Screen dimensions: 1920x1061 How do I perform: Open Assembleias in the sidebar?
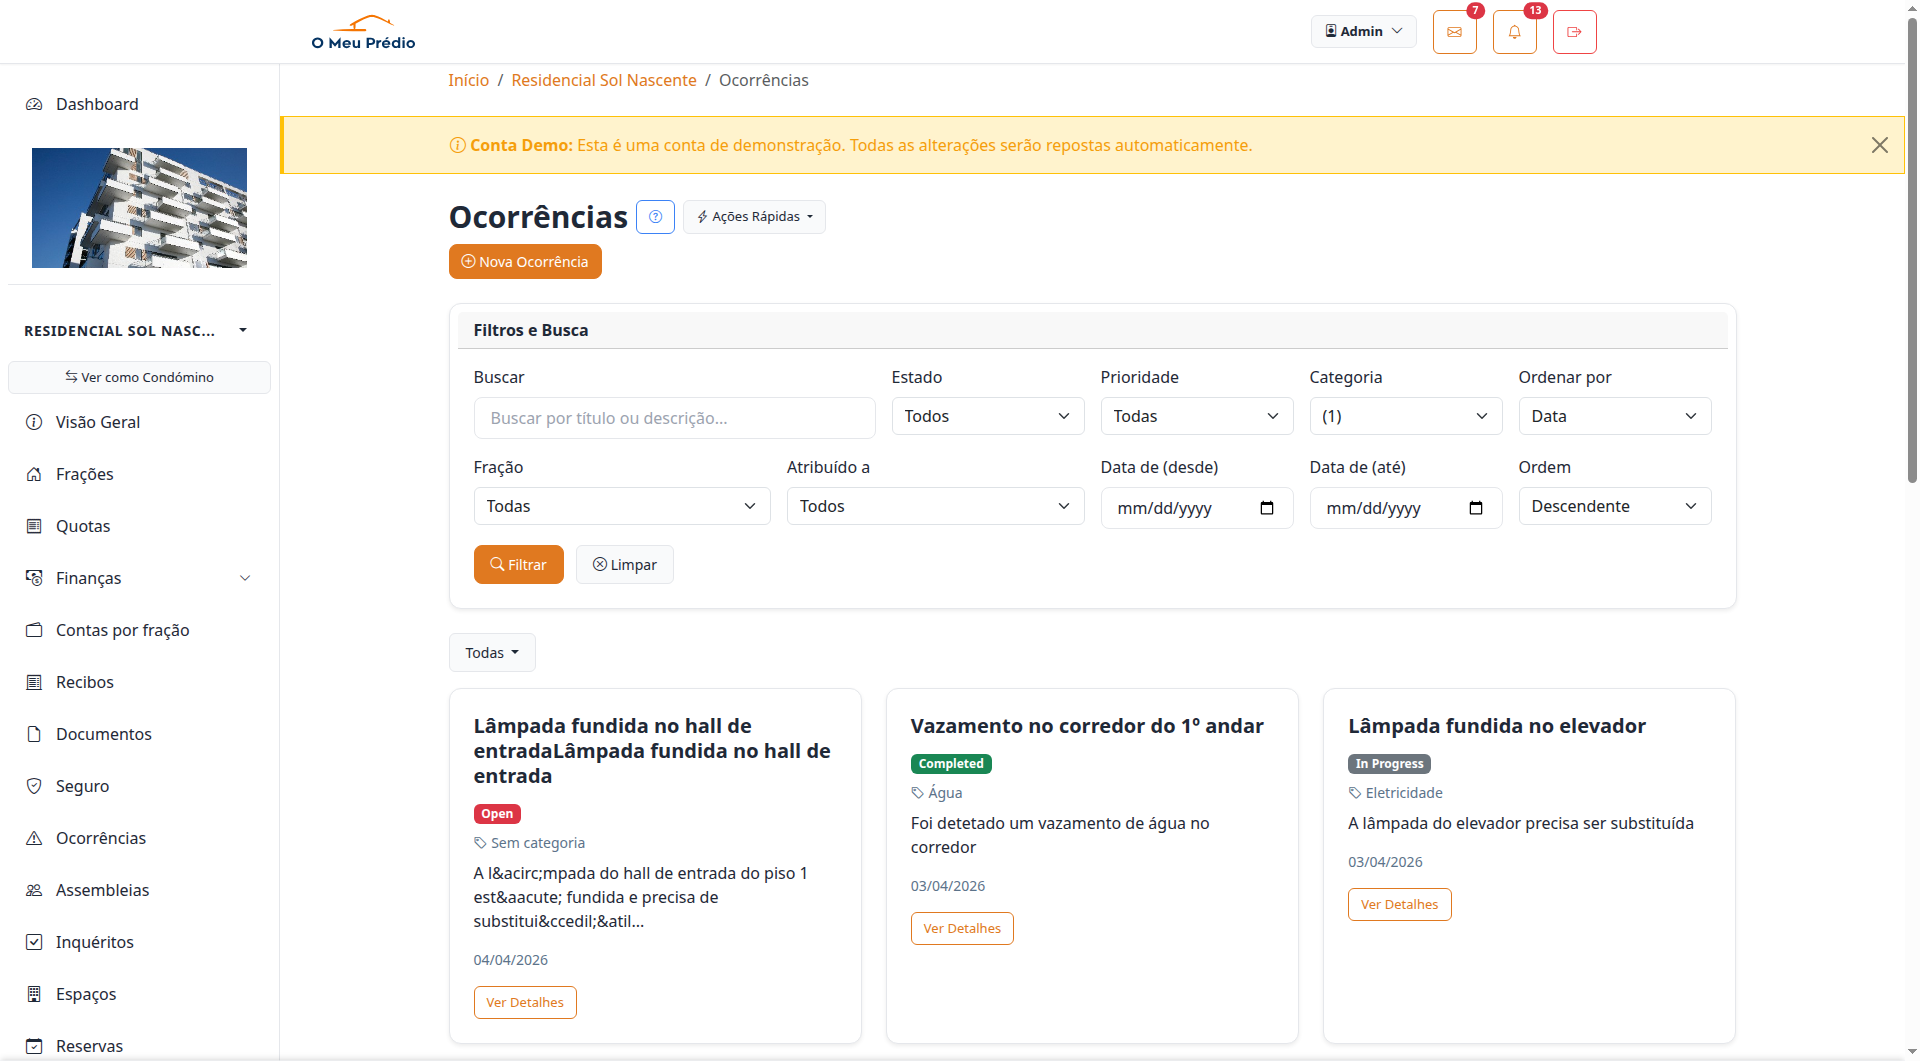click(102, 890)
